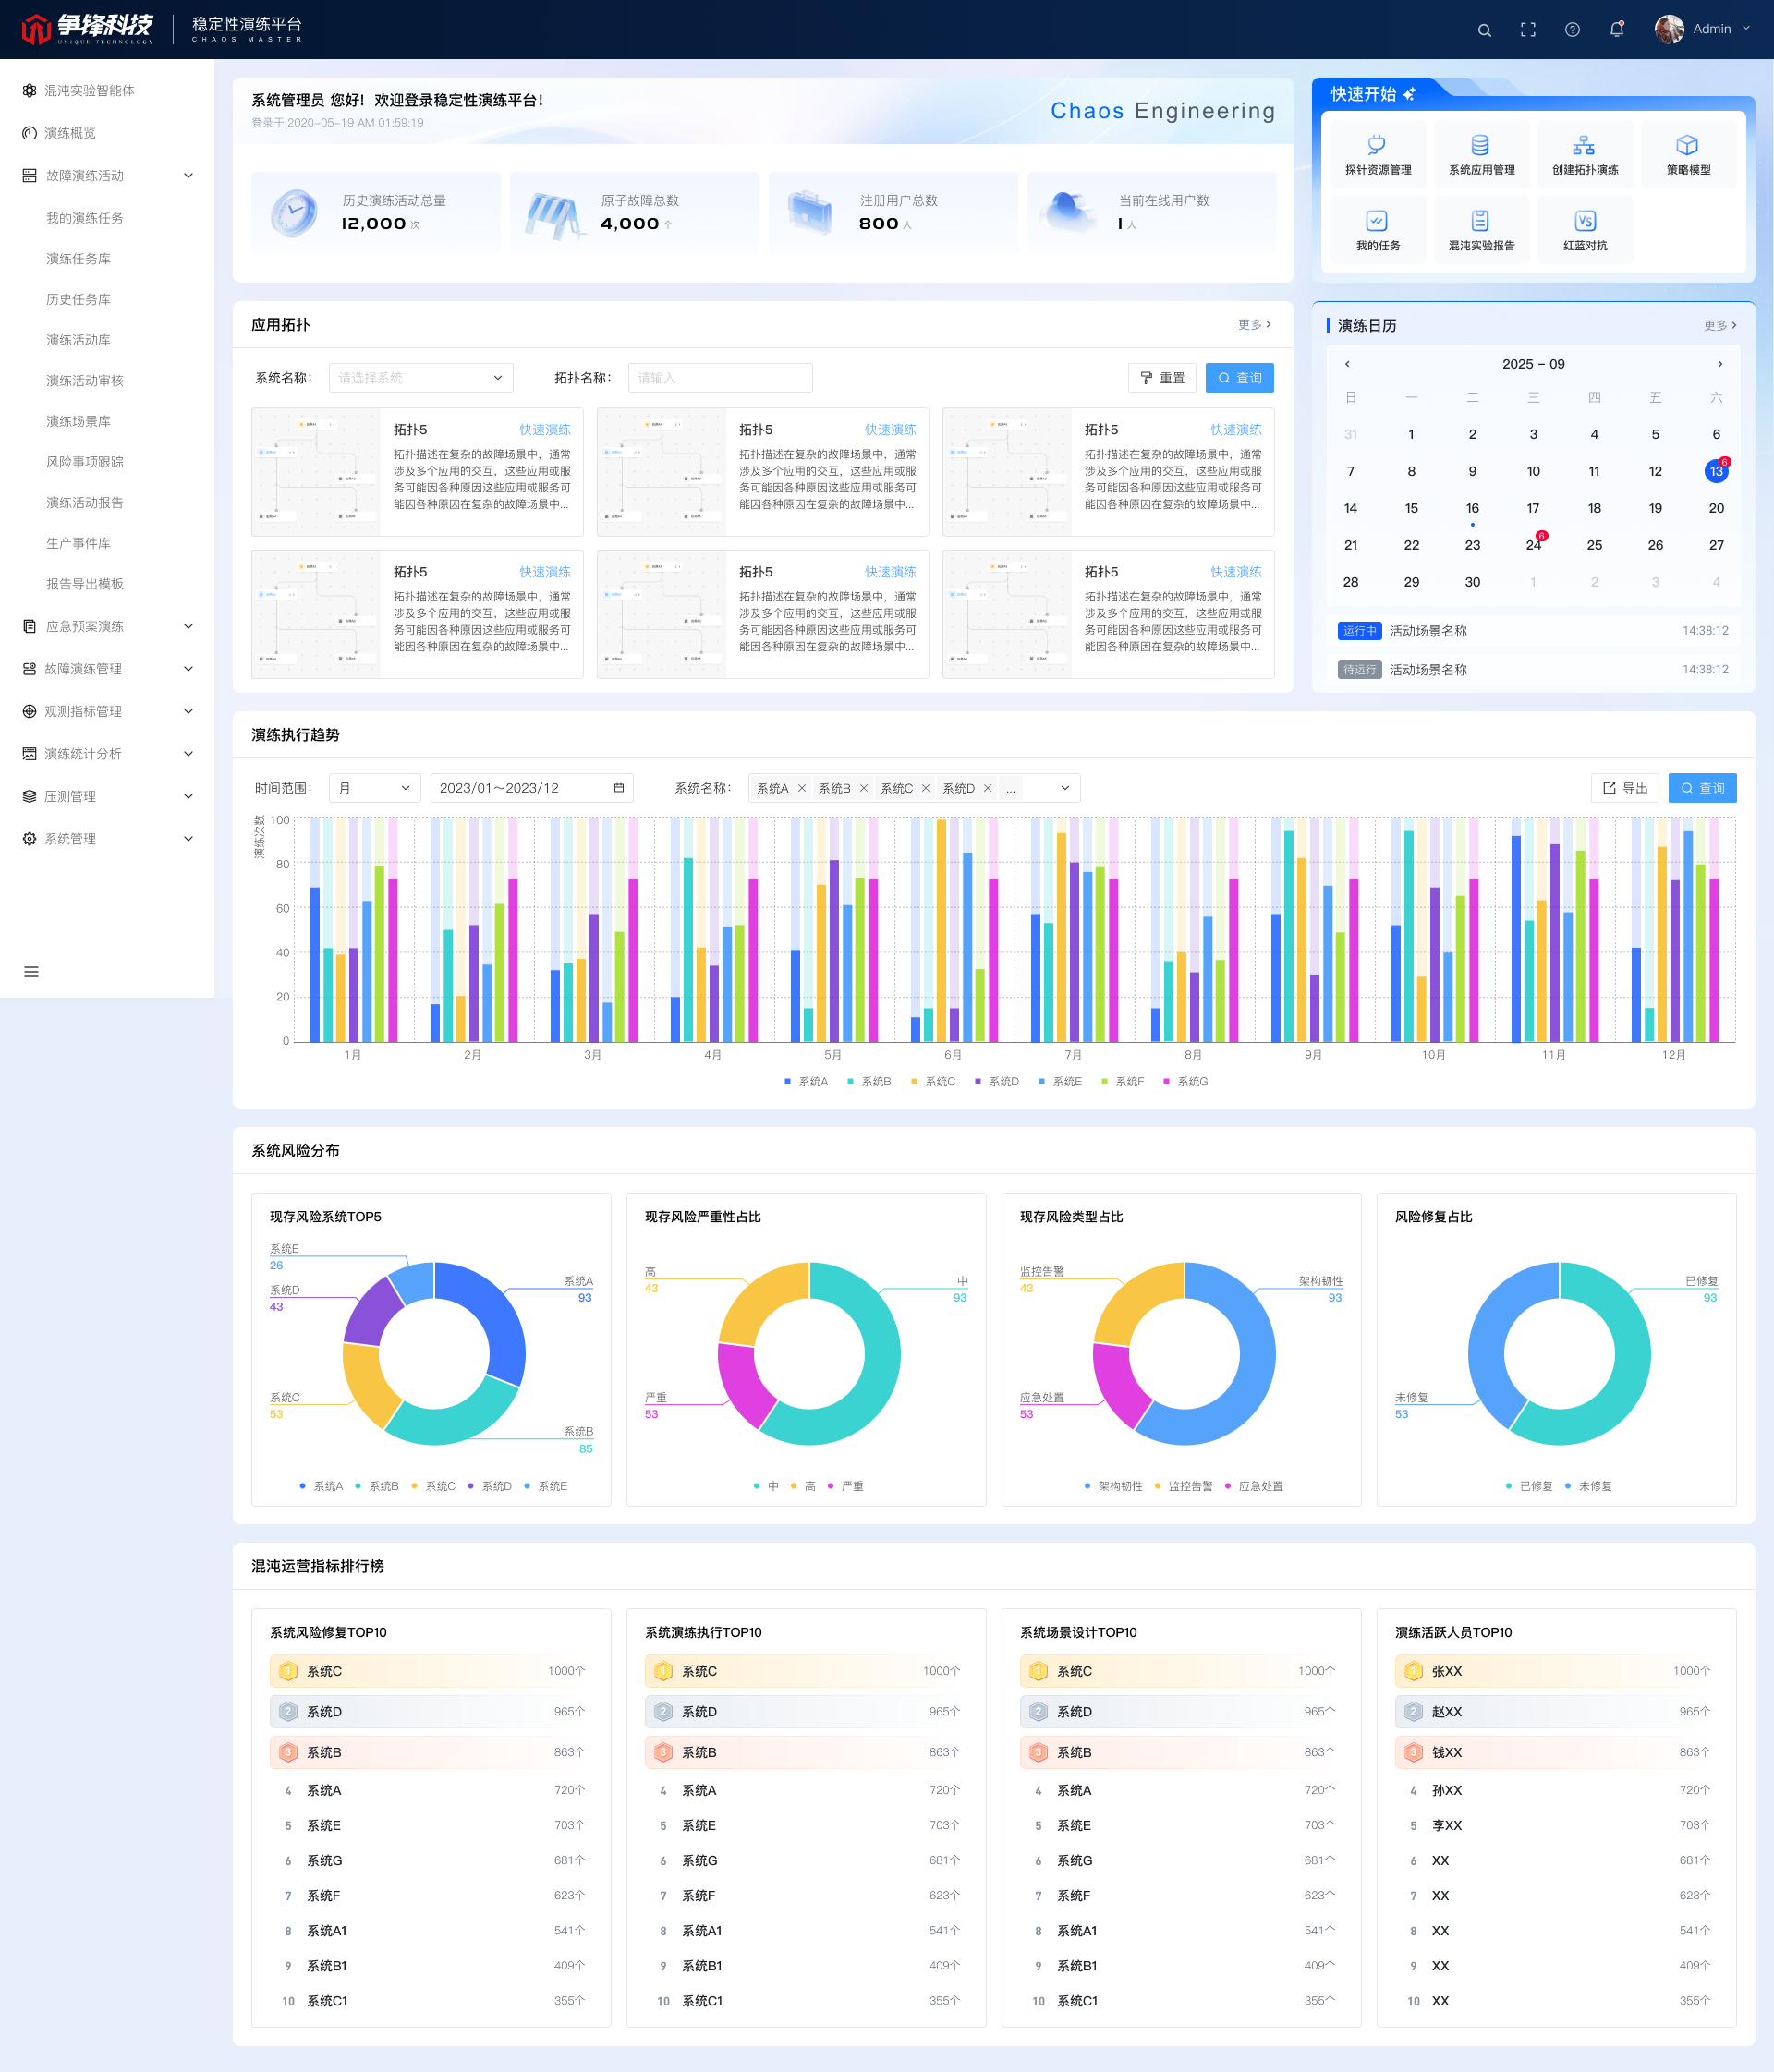This screenshot has height=2072, width=1774.
Task: Open the notification bell
Action: click(x=1616, y=29)
